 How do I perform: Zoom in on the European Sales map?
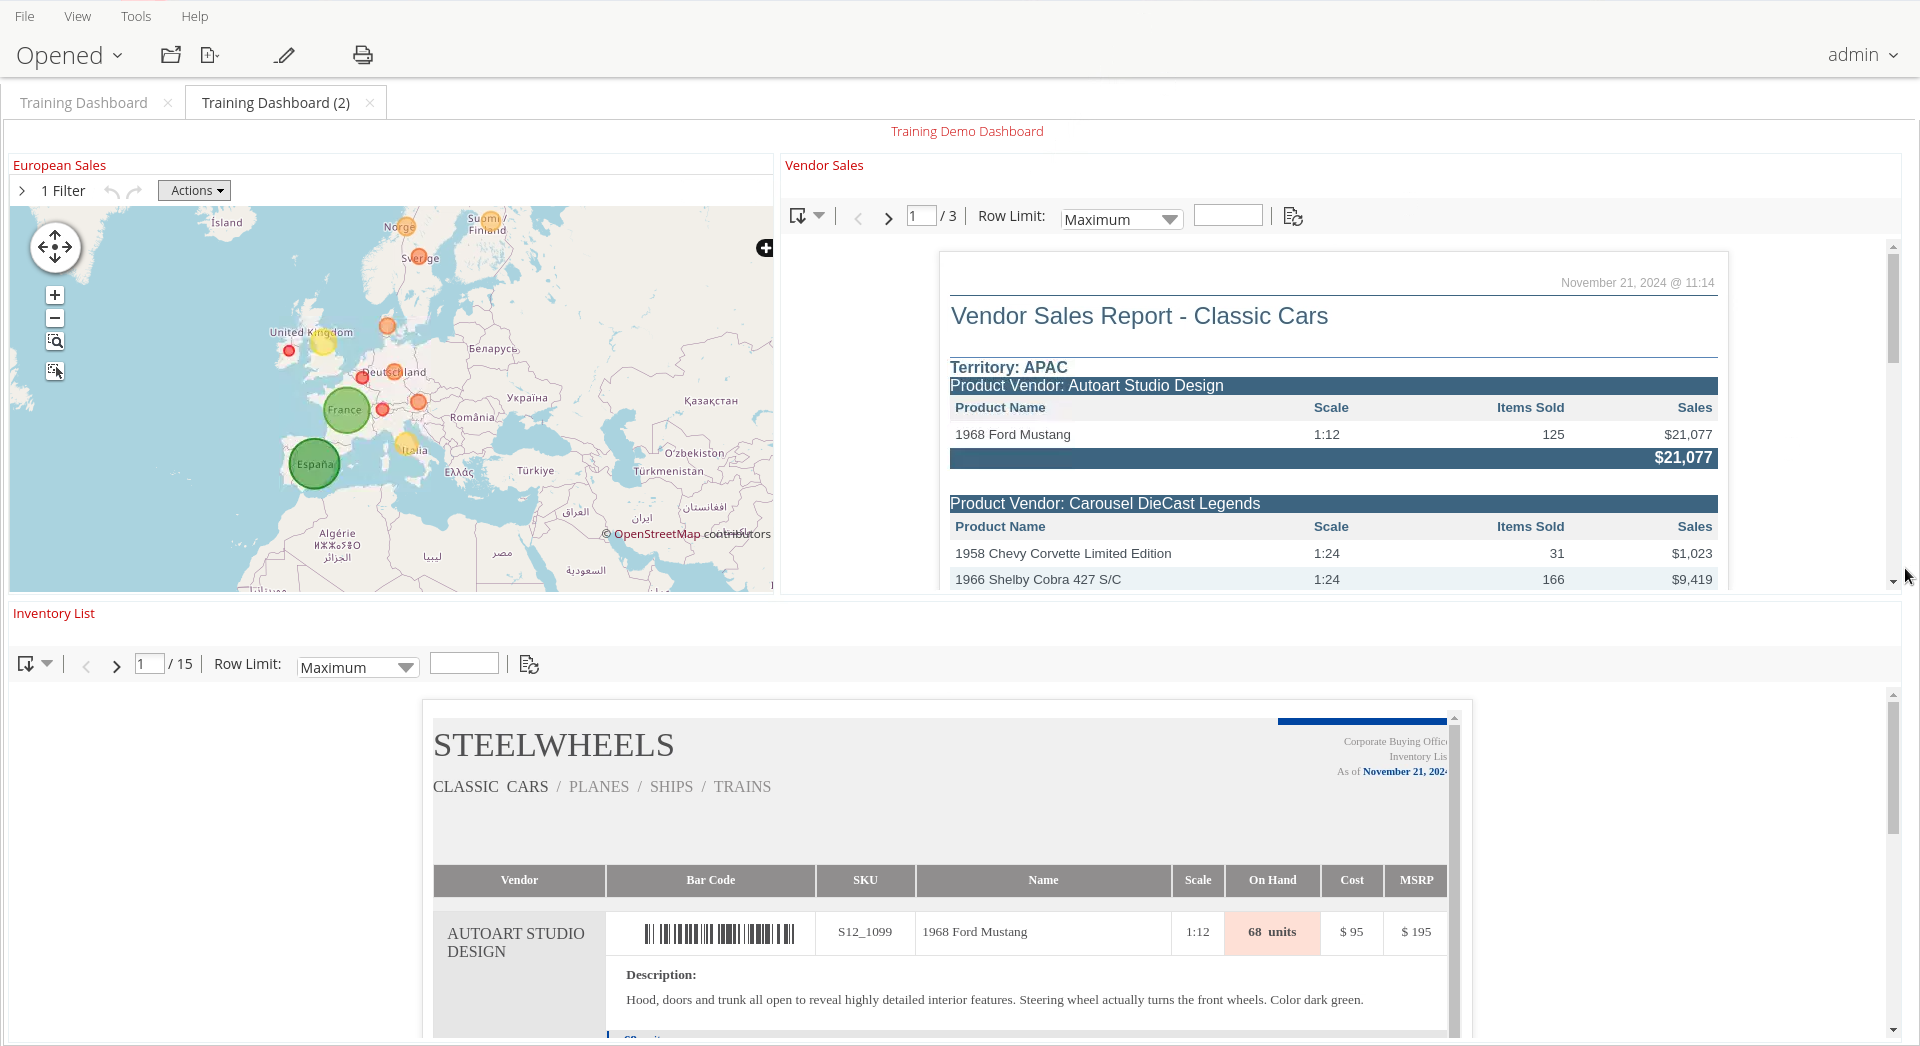[55, 295]
